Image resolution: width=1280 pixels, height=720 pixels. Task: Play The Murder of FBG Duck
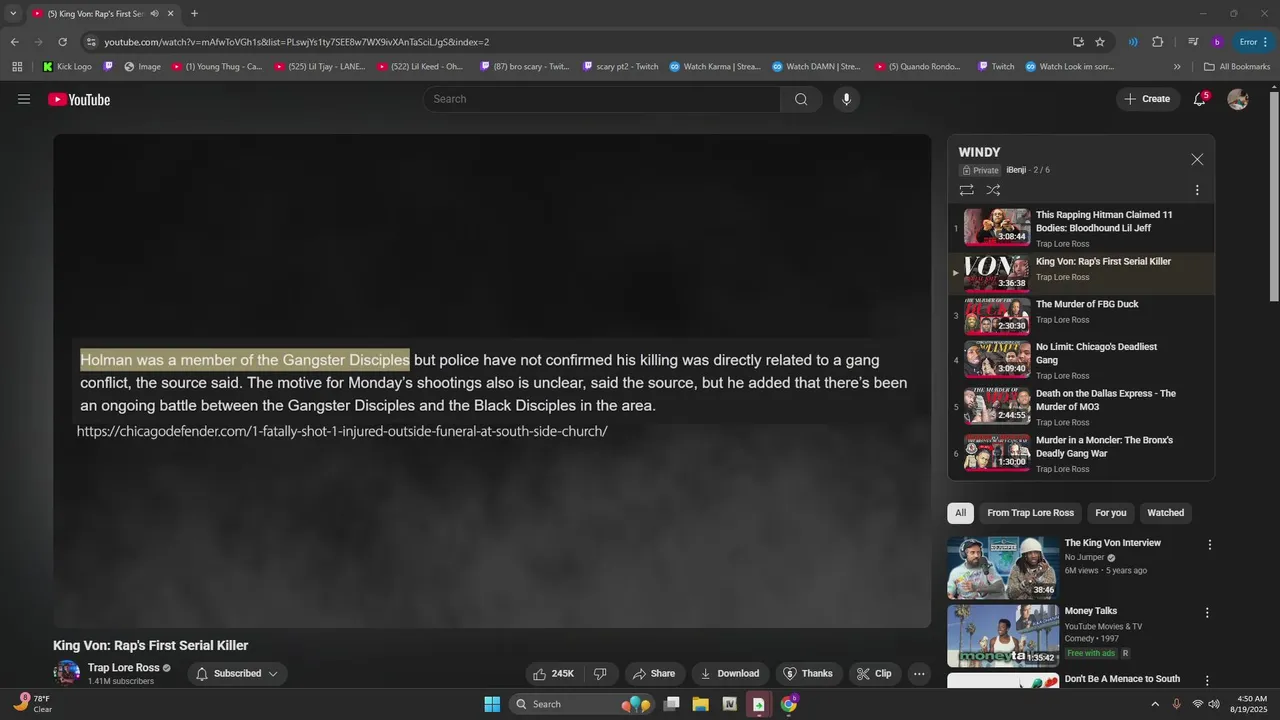click(1081, 315)
